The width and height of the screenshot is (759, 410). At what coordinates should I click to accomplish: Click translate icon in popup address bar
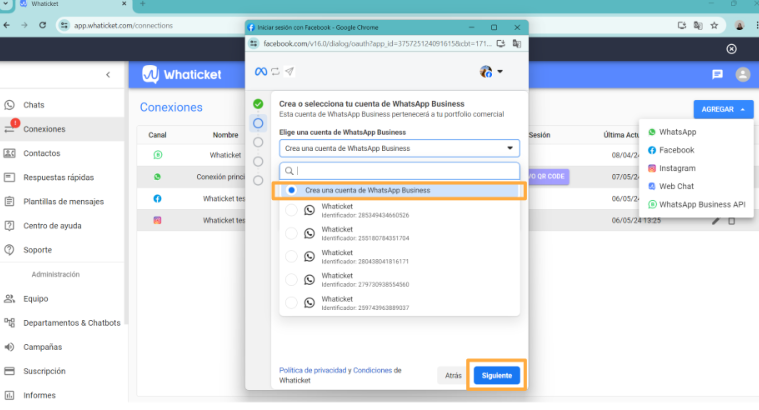coord(517,44)
